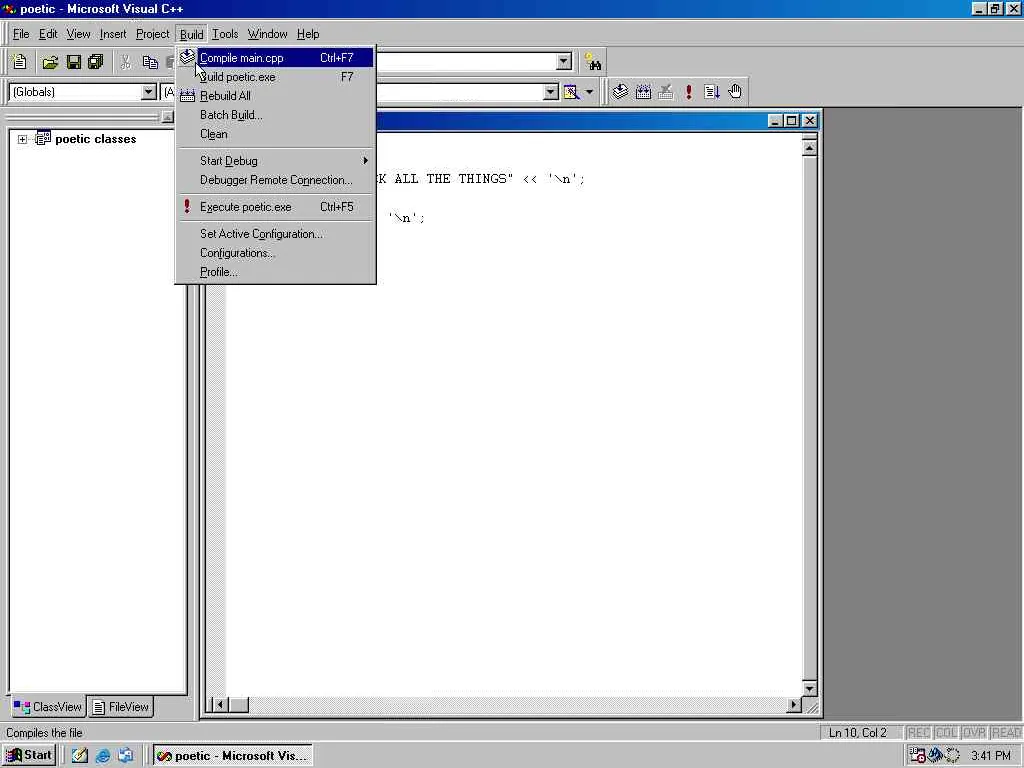
Task: Choose Set Active Configuration... entry
Action: tap(276, 234)
